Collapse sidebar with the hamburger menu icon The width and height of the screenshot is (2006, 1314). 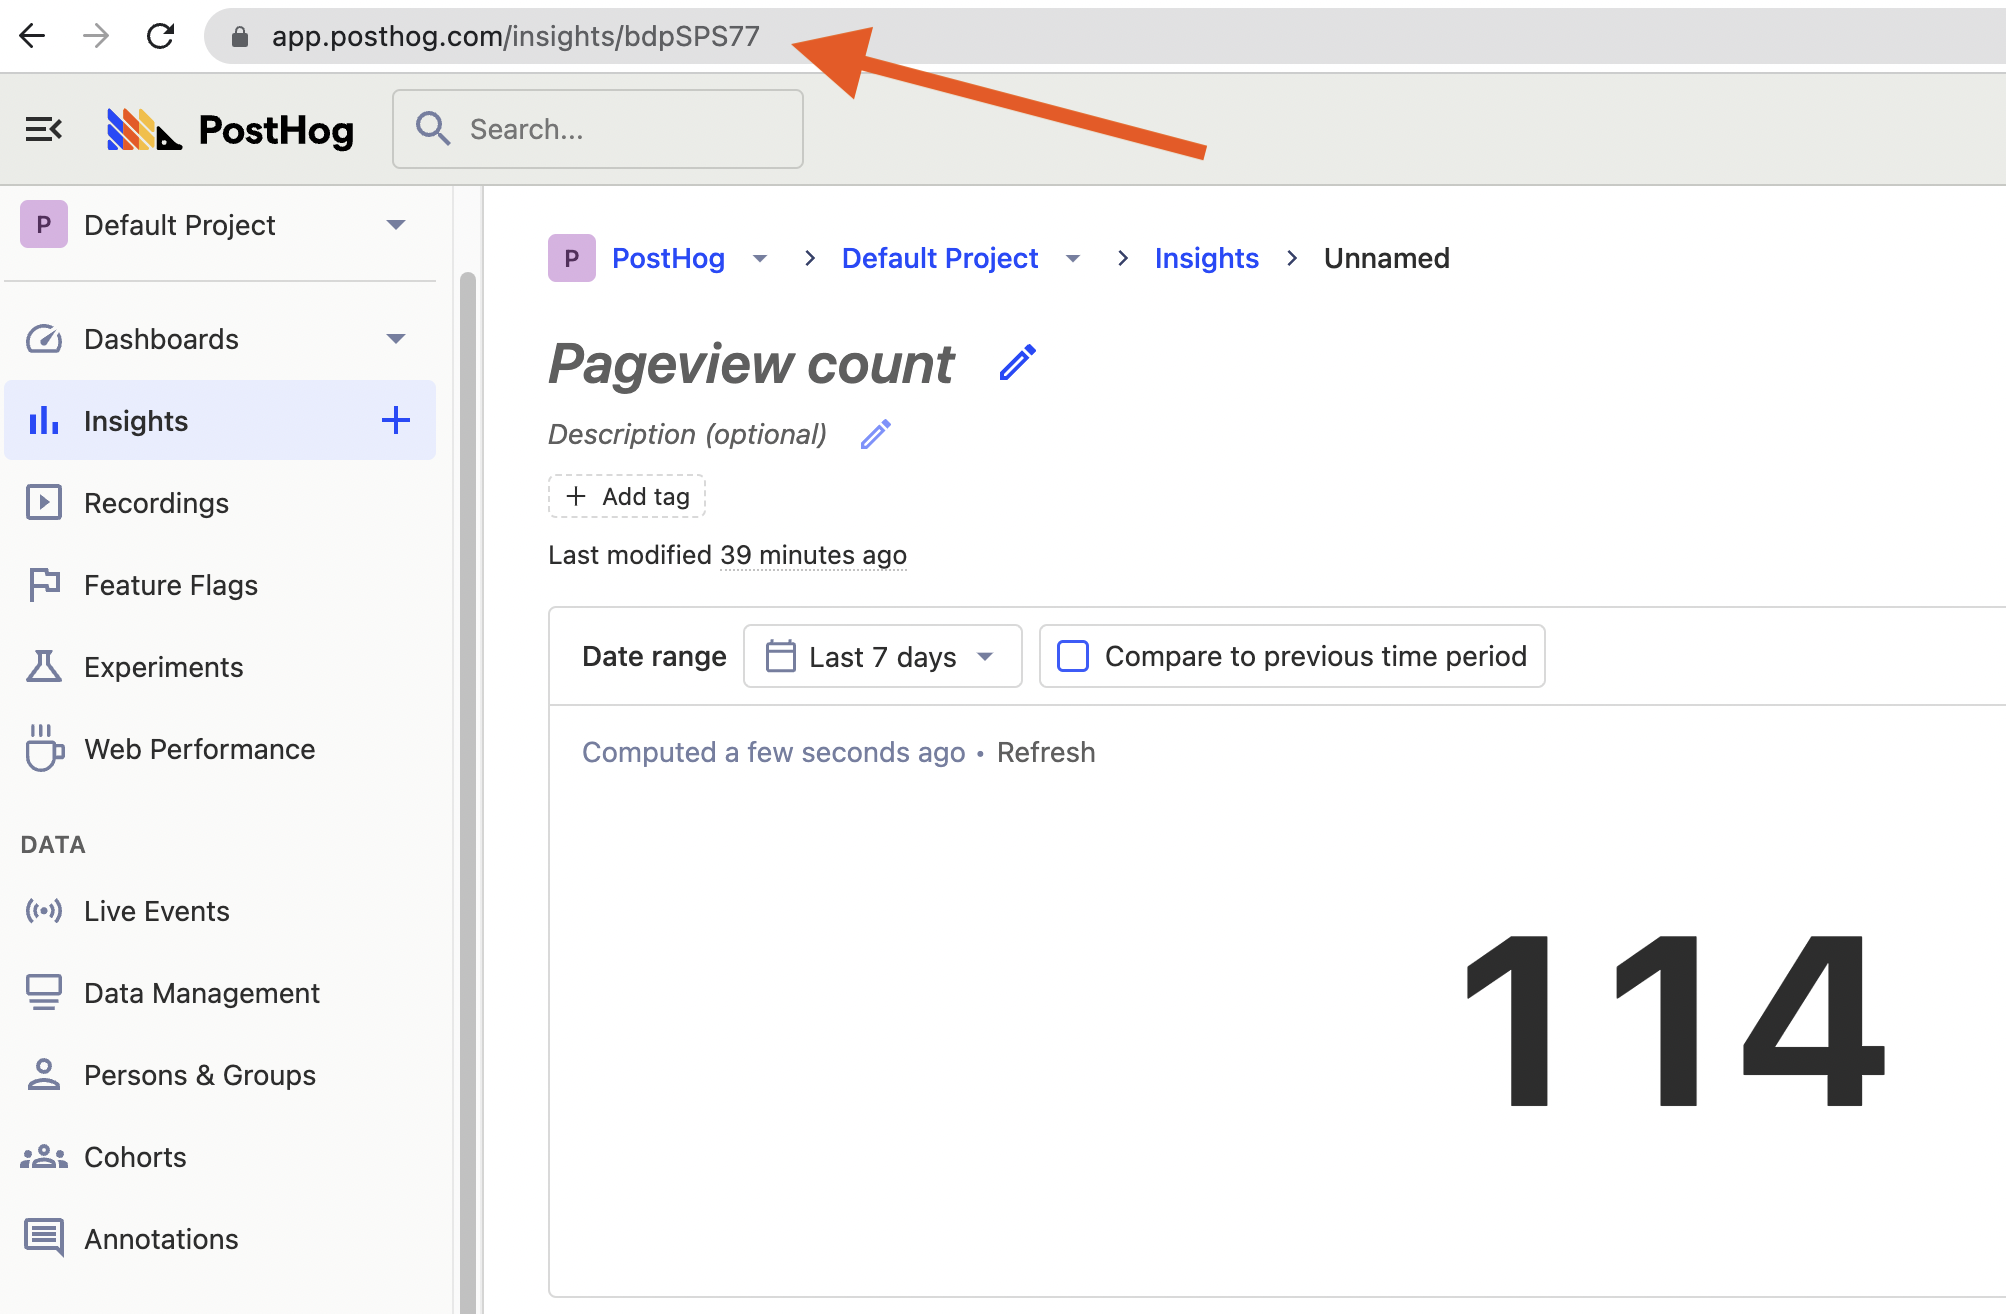pyautogui.click(x=43, y=130)
